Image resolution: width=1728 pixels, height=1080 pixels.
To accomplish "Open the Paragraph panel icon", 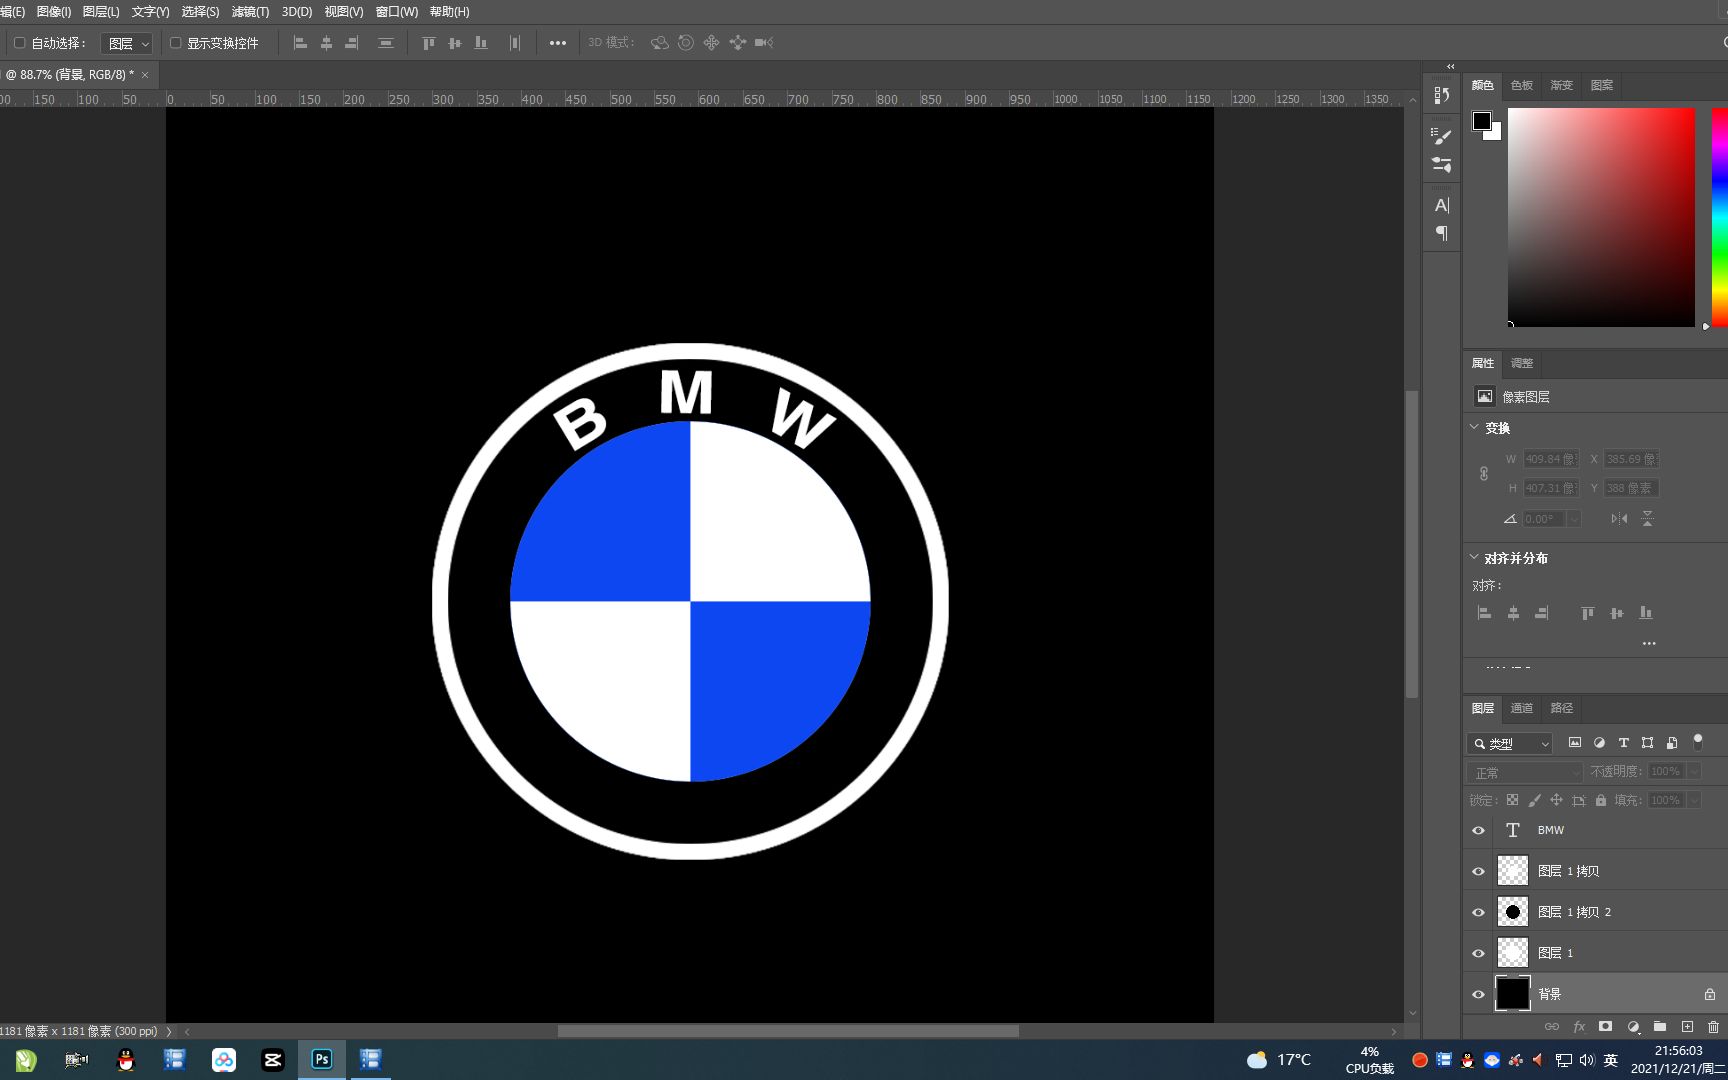I will click(x=1441, y=233).
